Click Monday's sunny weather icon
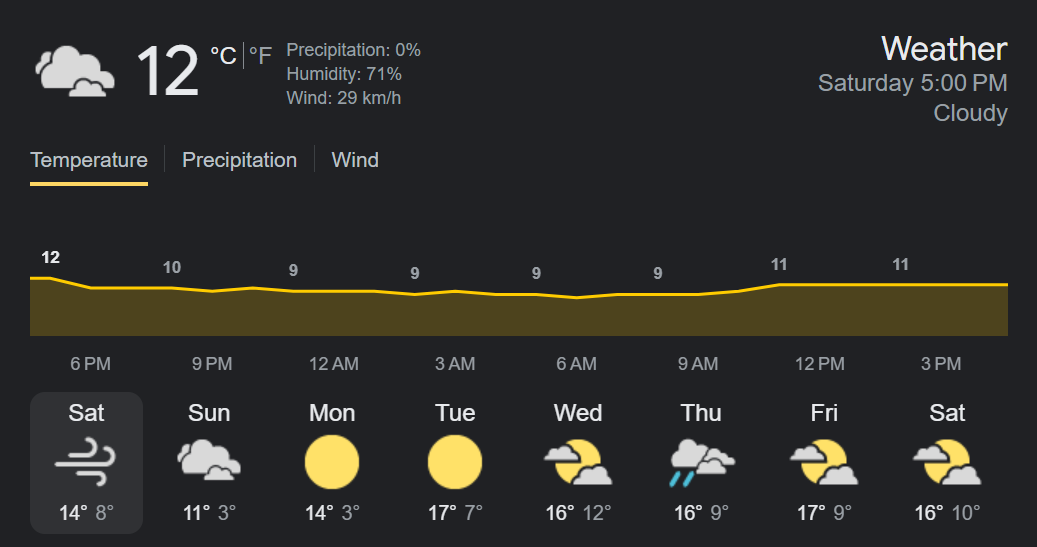 332,462
